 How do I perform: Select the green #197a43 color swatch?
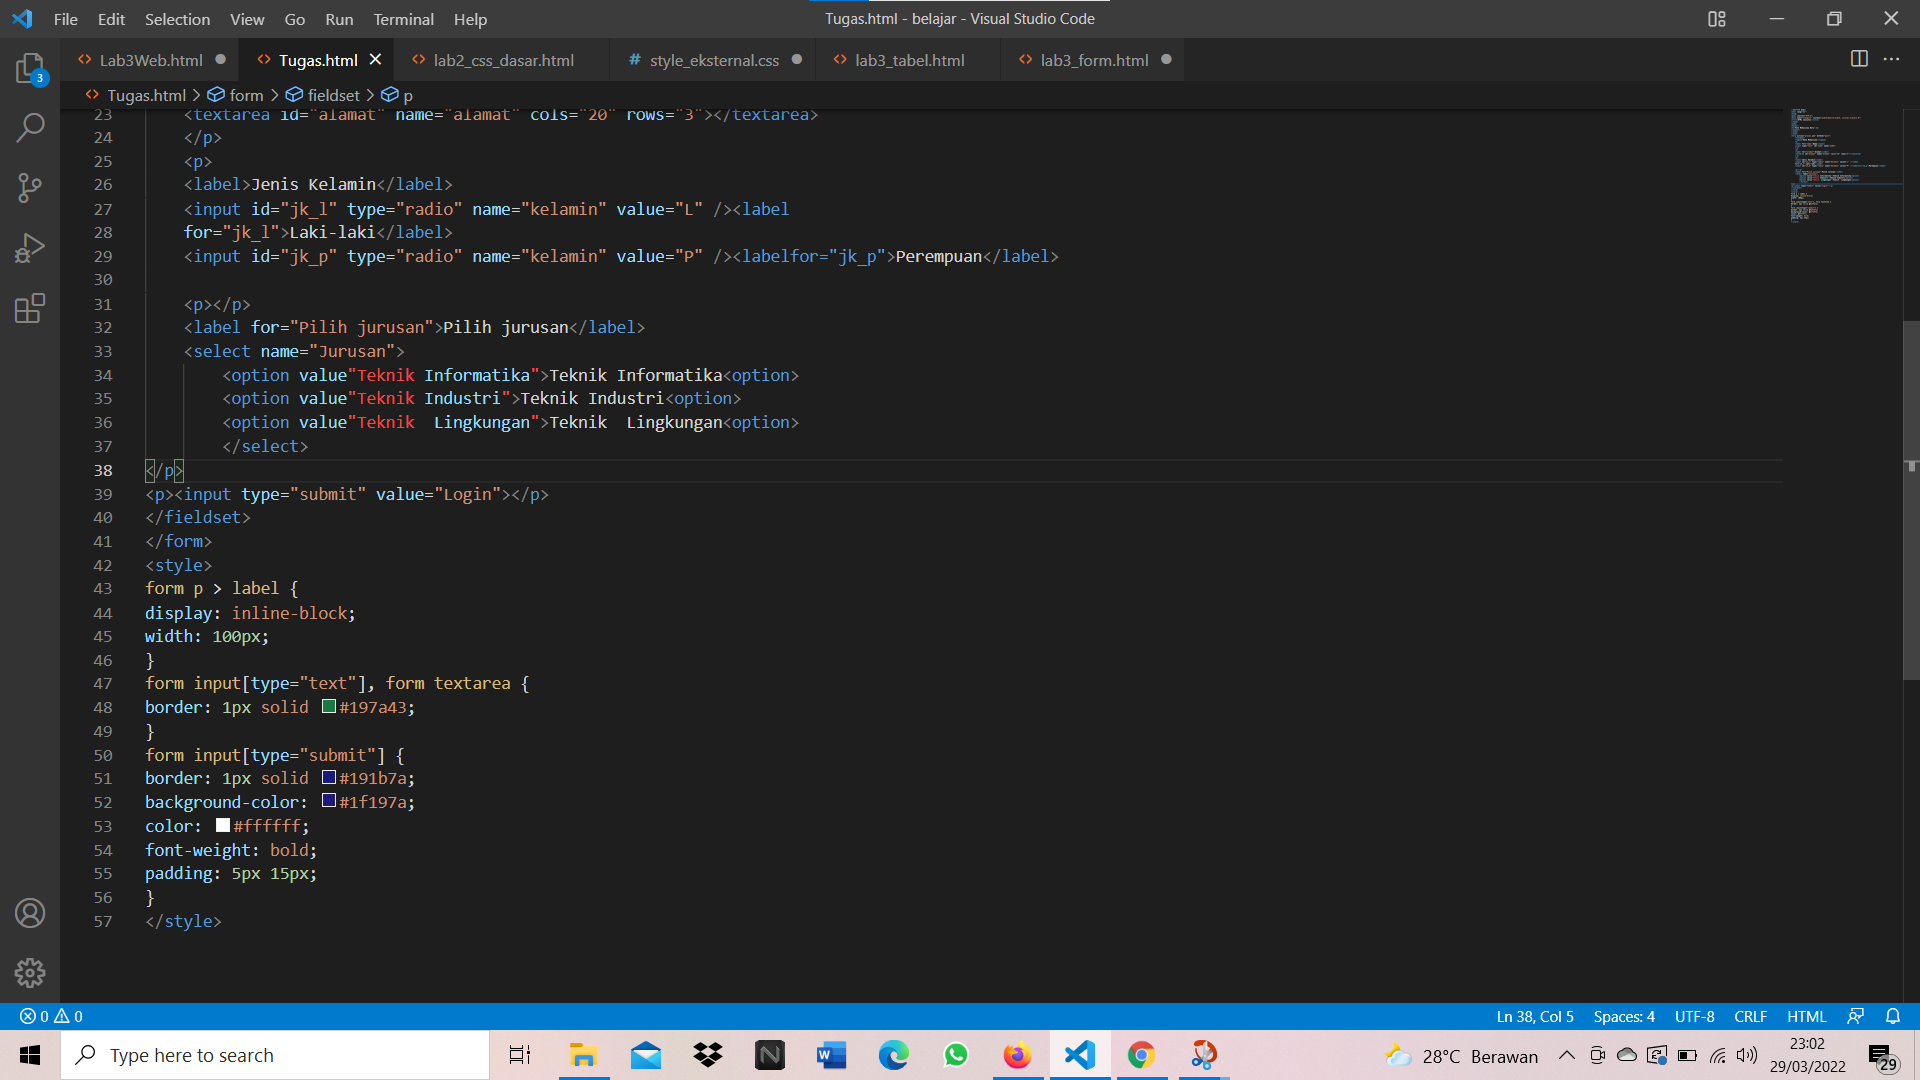coord(328,706)
